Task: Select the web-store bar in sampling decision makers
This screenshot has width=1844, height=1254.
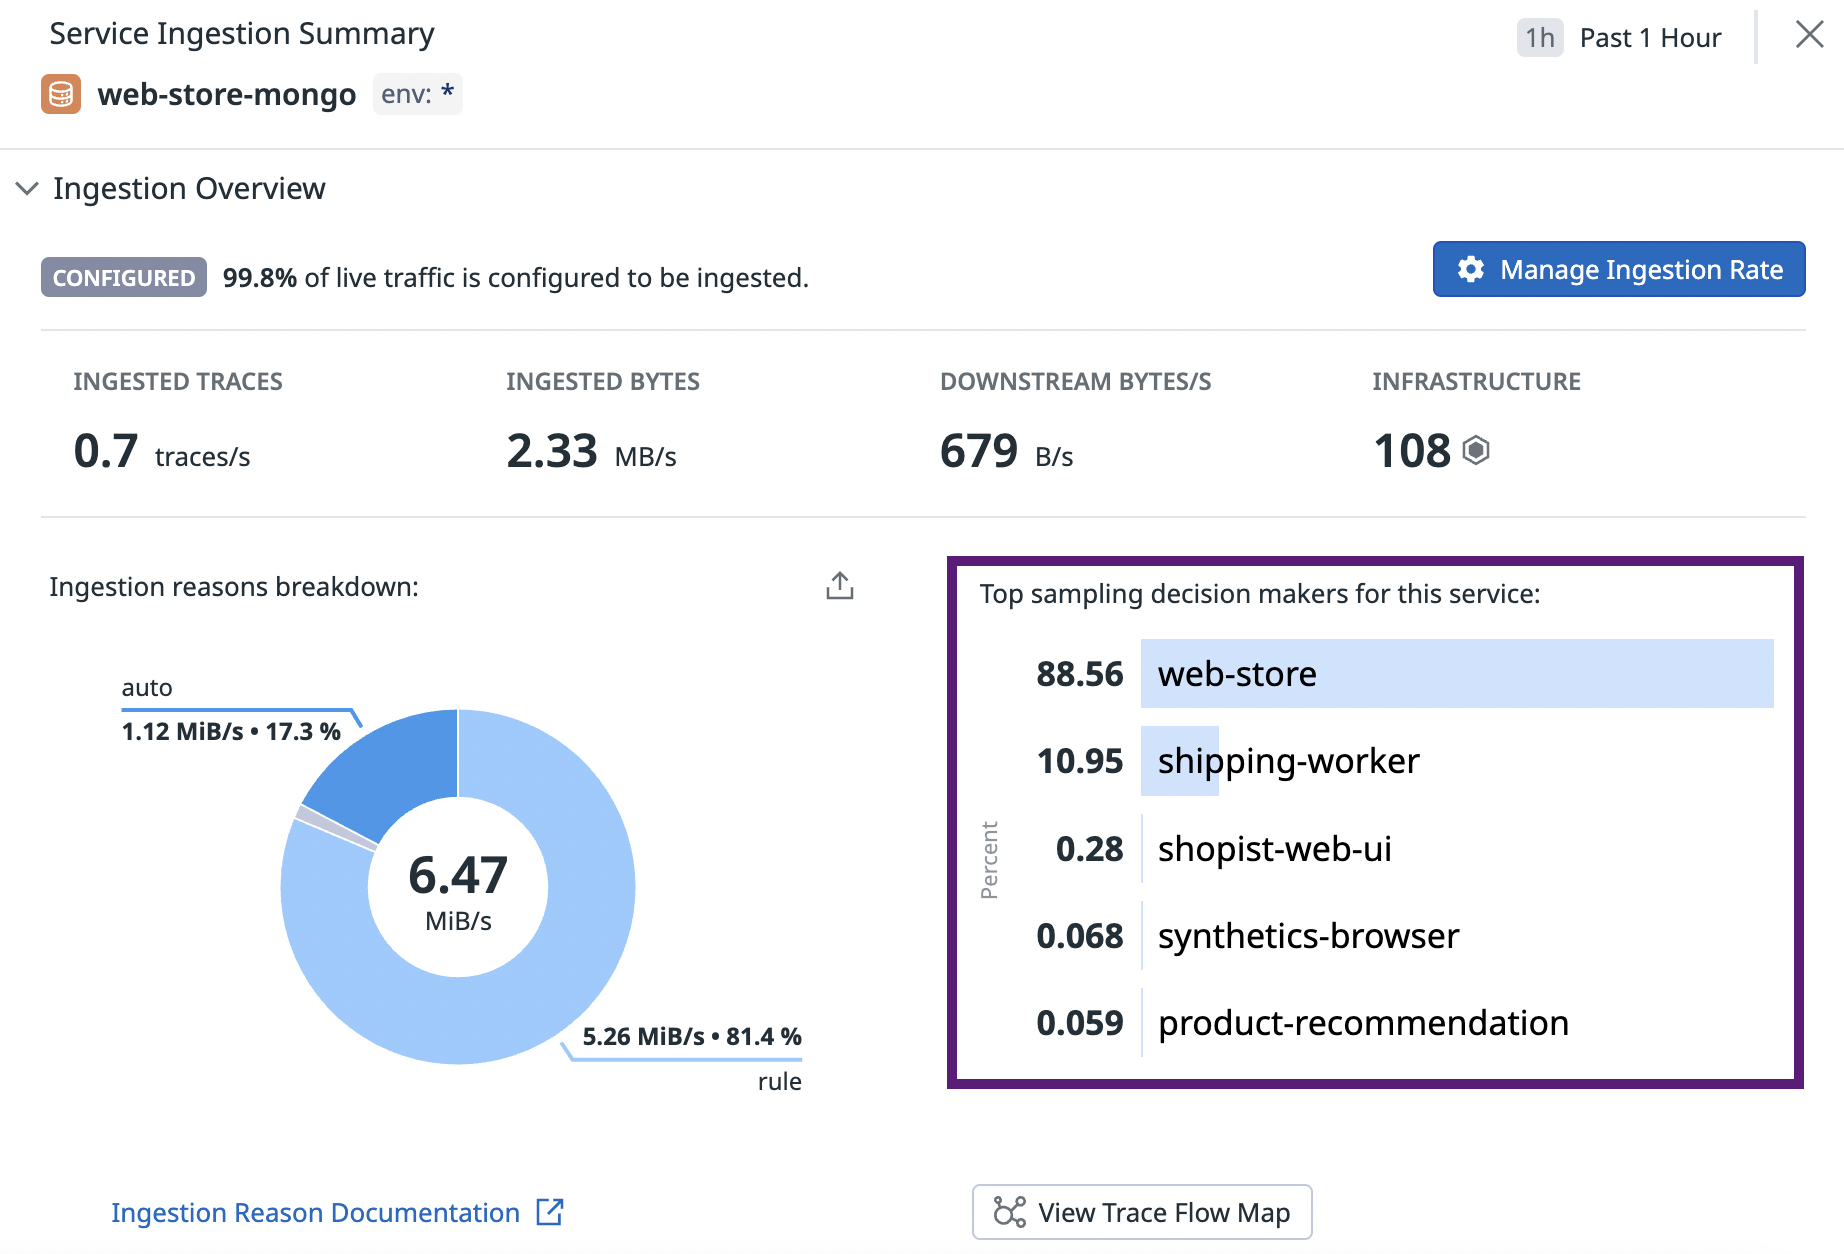Action: (1456, 674)
